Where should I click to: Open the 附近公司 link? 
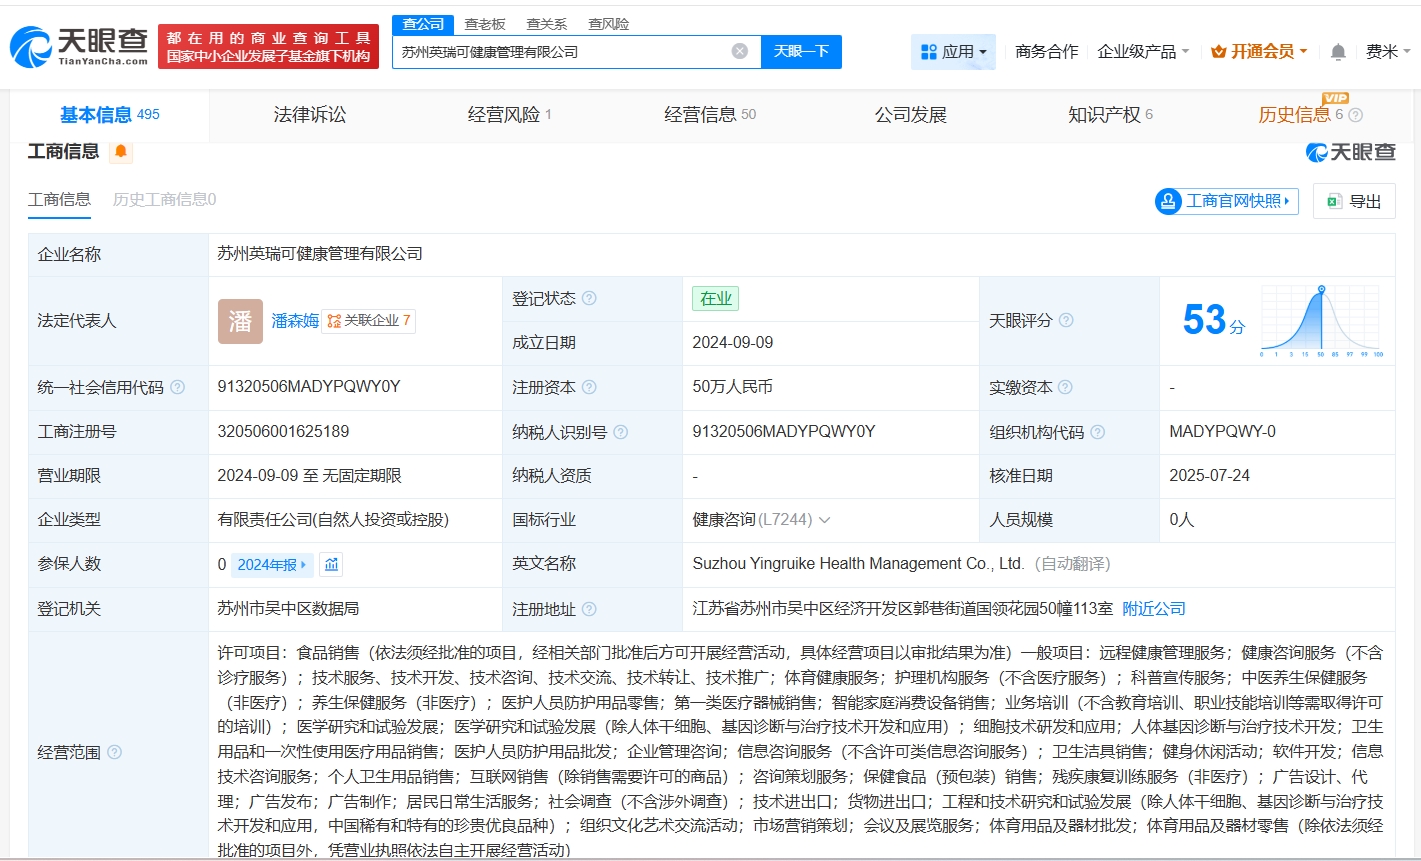[x=1154, y=609]
